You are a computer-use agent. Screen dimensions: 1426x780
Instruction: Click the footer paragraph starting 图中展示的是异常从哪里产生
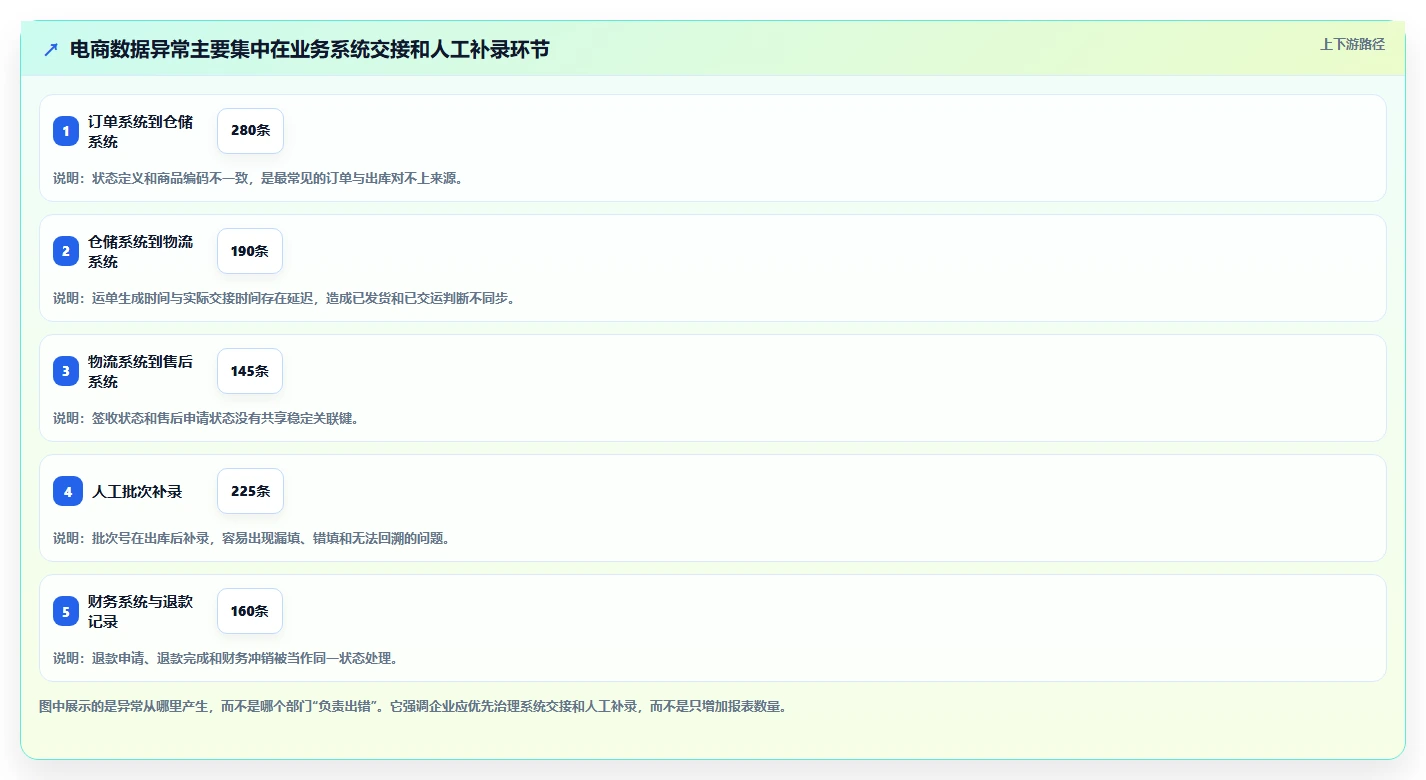click(413, 706)
